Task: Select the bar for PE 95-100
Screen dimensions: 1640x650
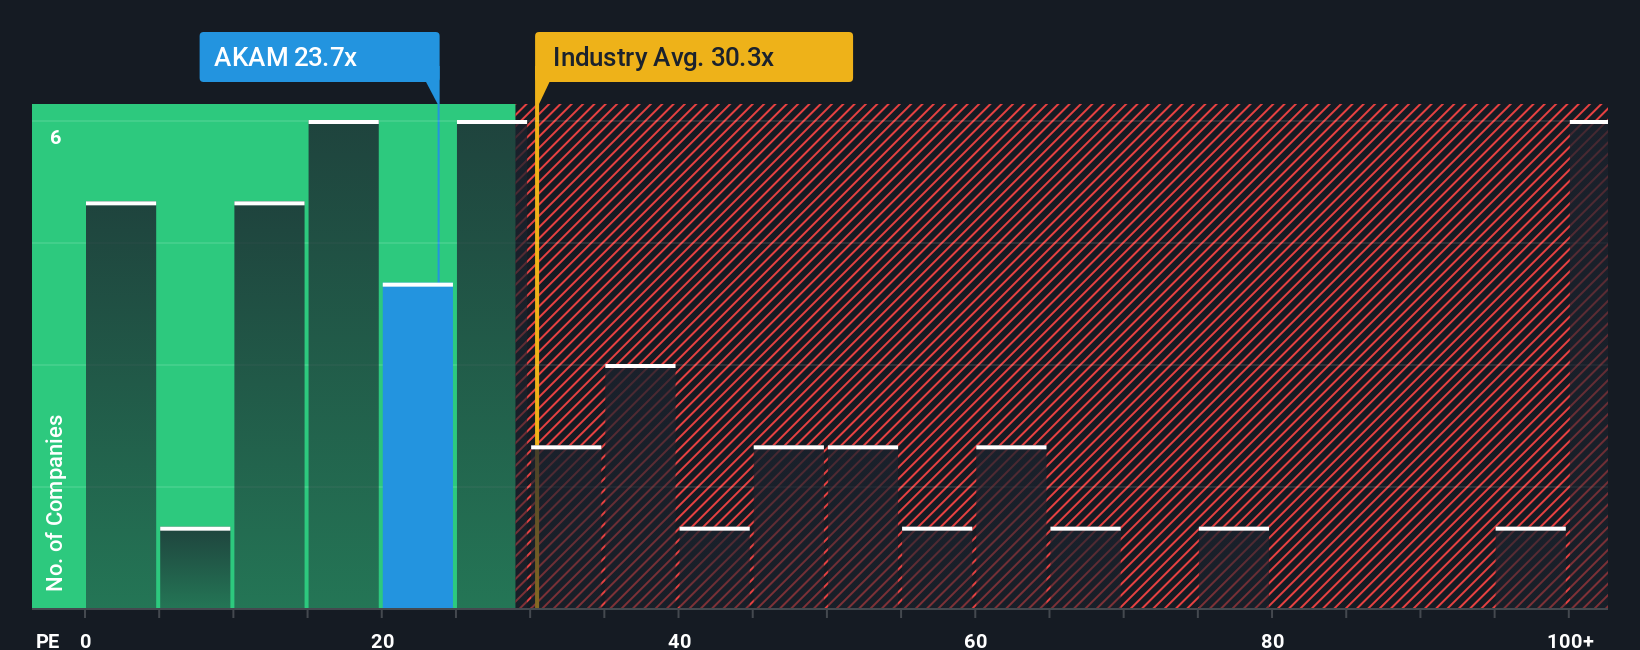Action: (1531, 568)
